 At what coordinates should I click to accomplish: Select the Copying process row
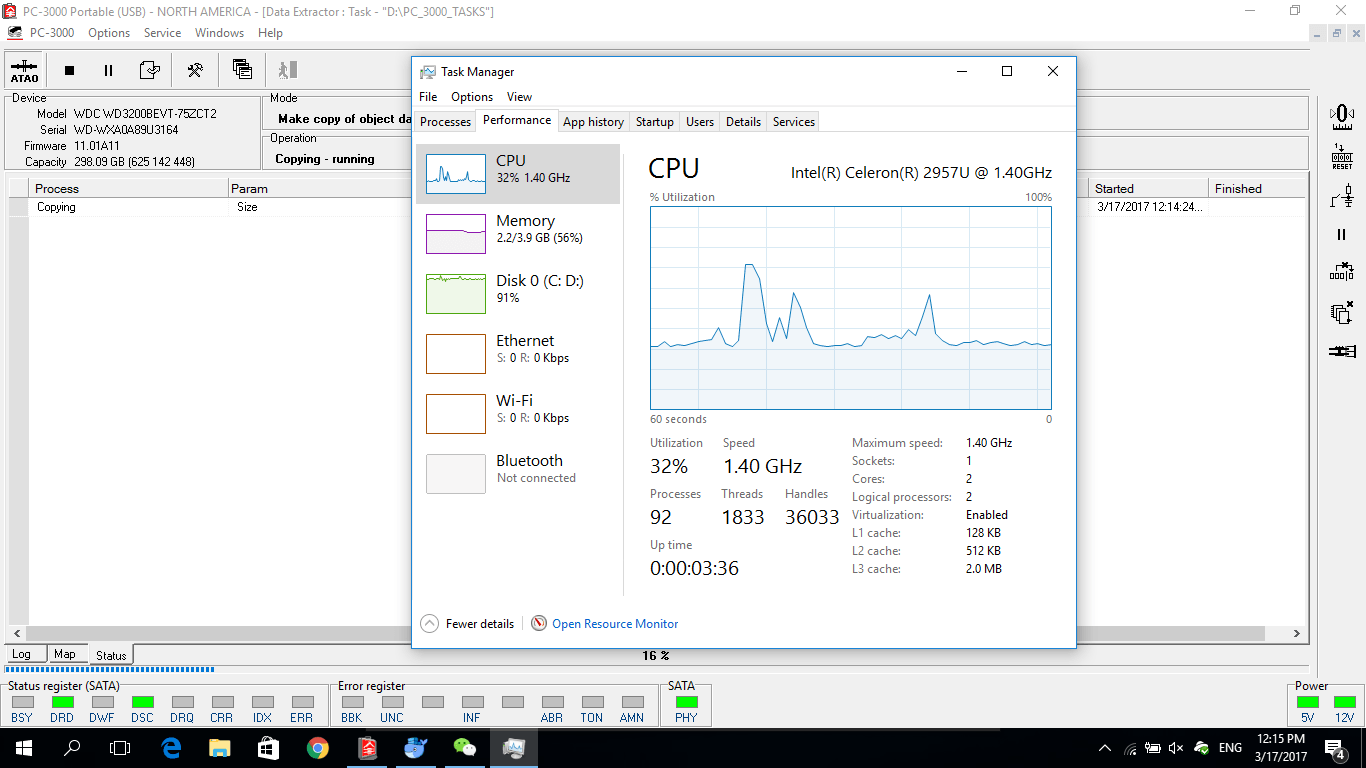coord(657,207)
